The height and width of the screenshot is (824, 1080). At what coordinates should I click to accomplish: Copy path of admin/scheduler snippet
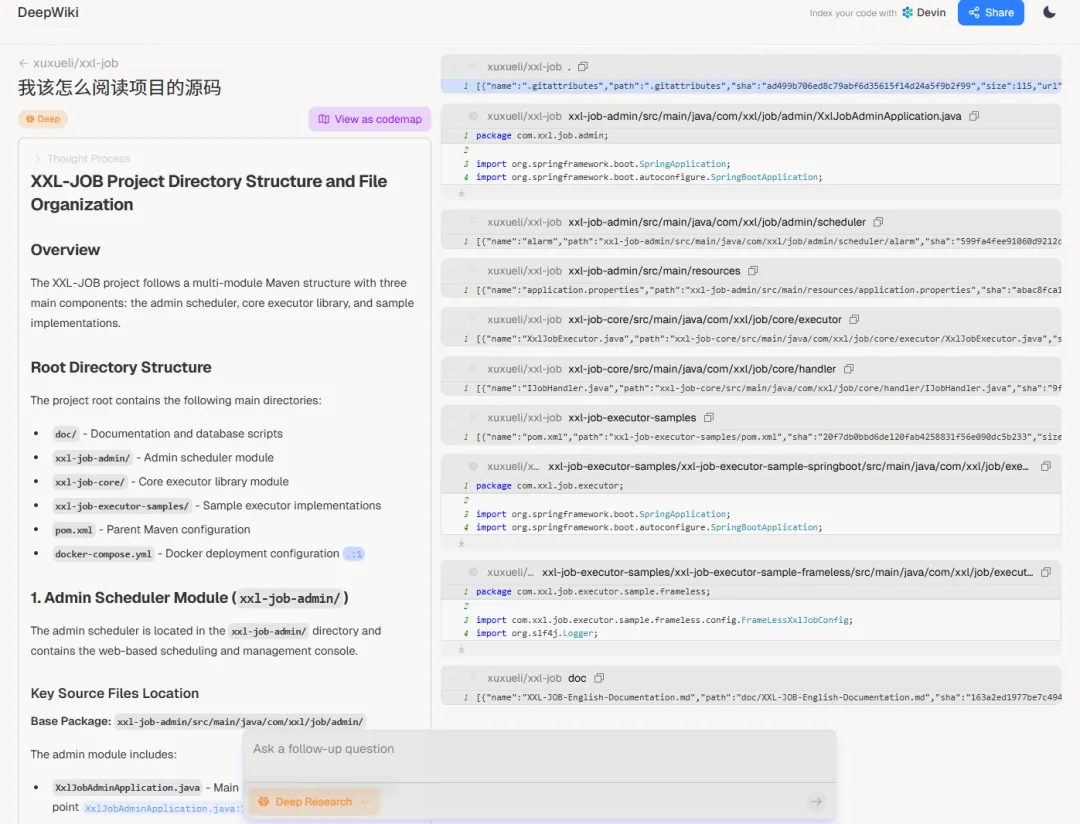point(878,222)
